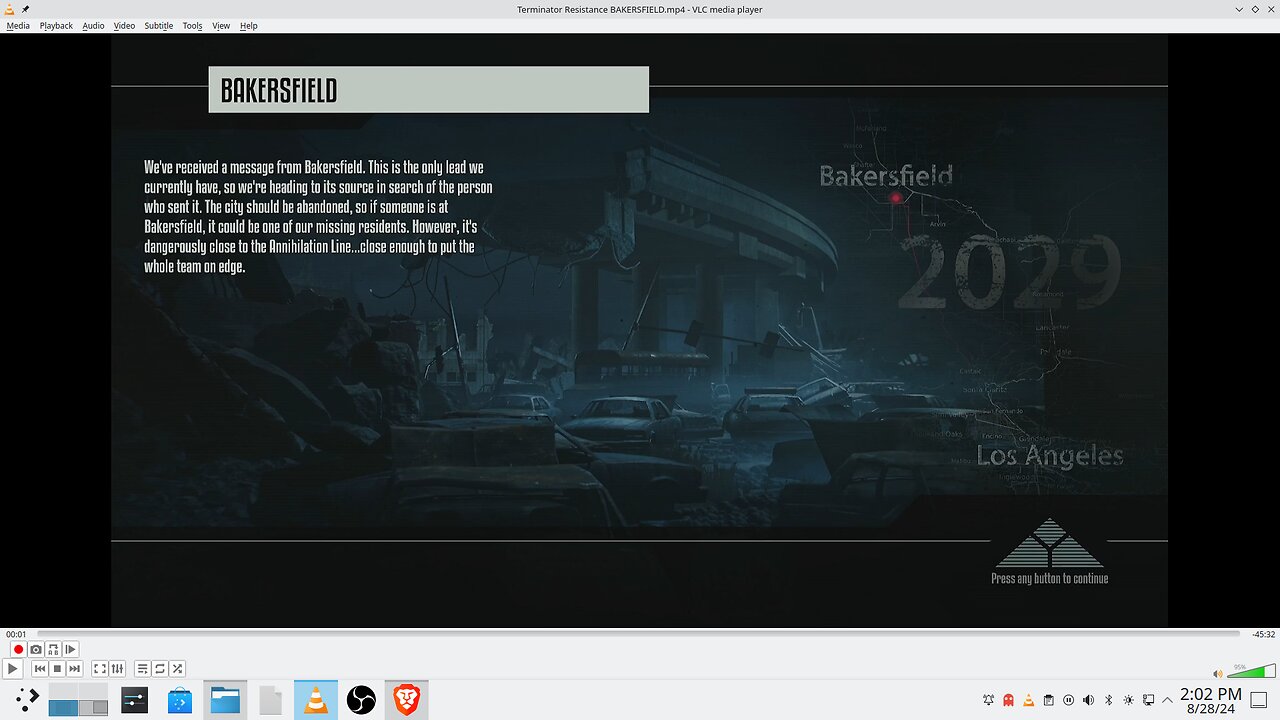Advance one frame with frame-by-frame button
1280x720 pixels.
(70, 650)
